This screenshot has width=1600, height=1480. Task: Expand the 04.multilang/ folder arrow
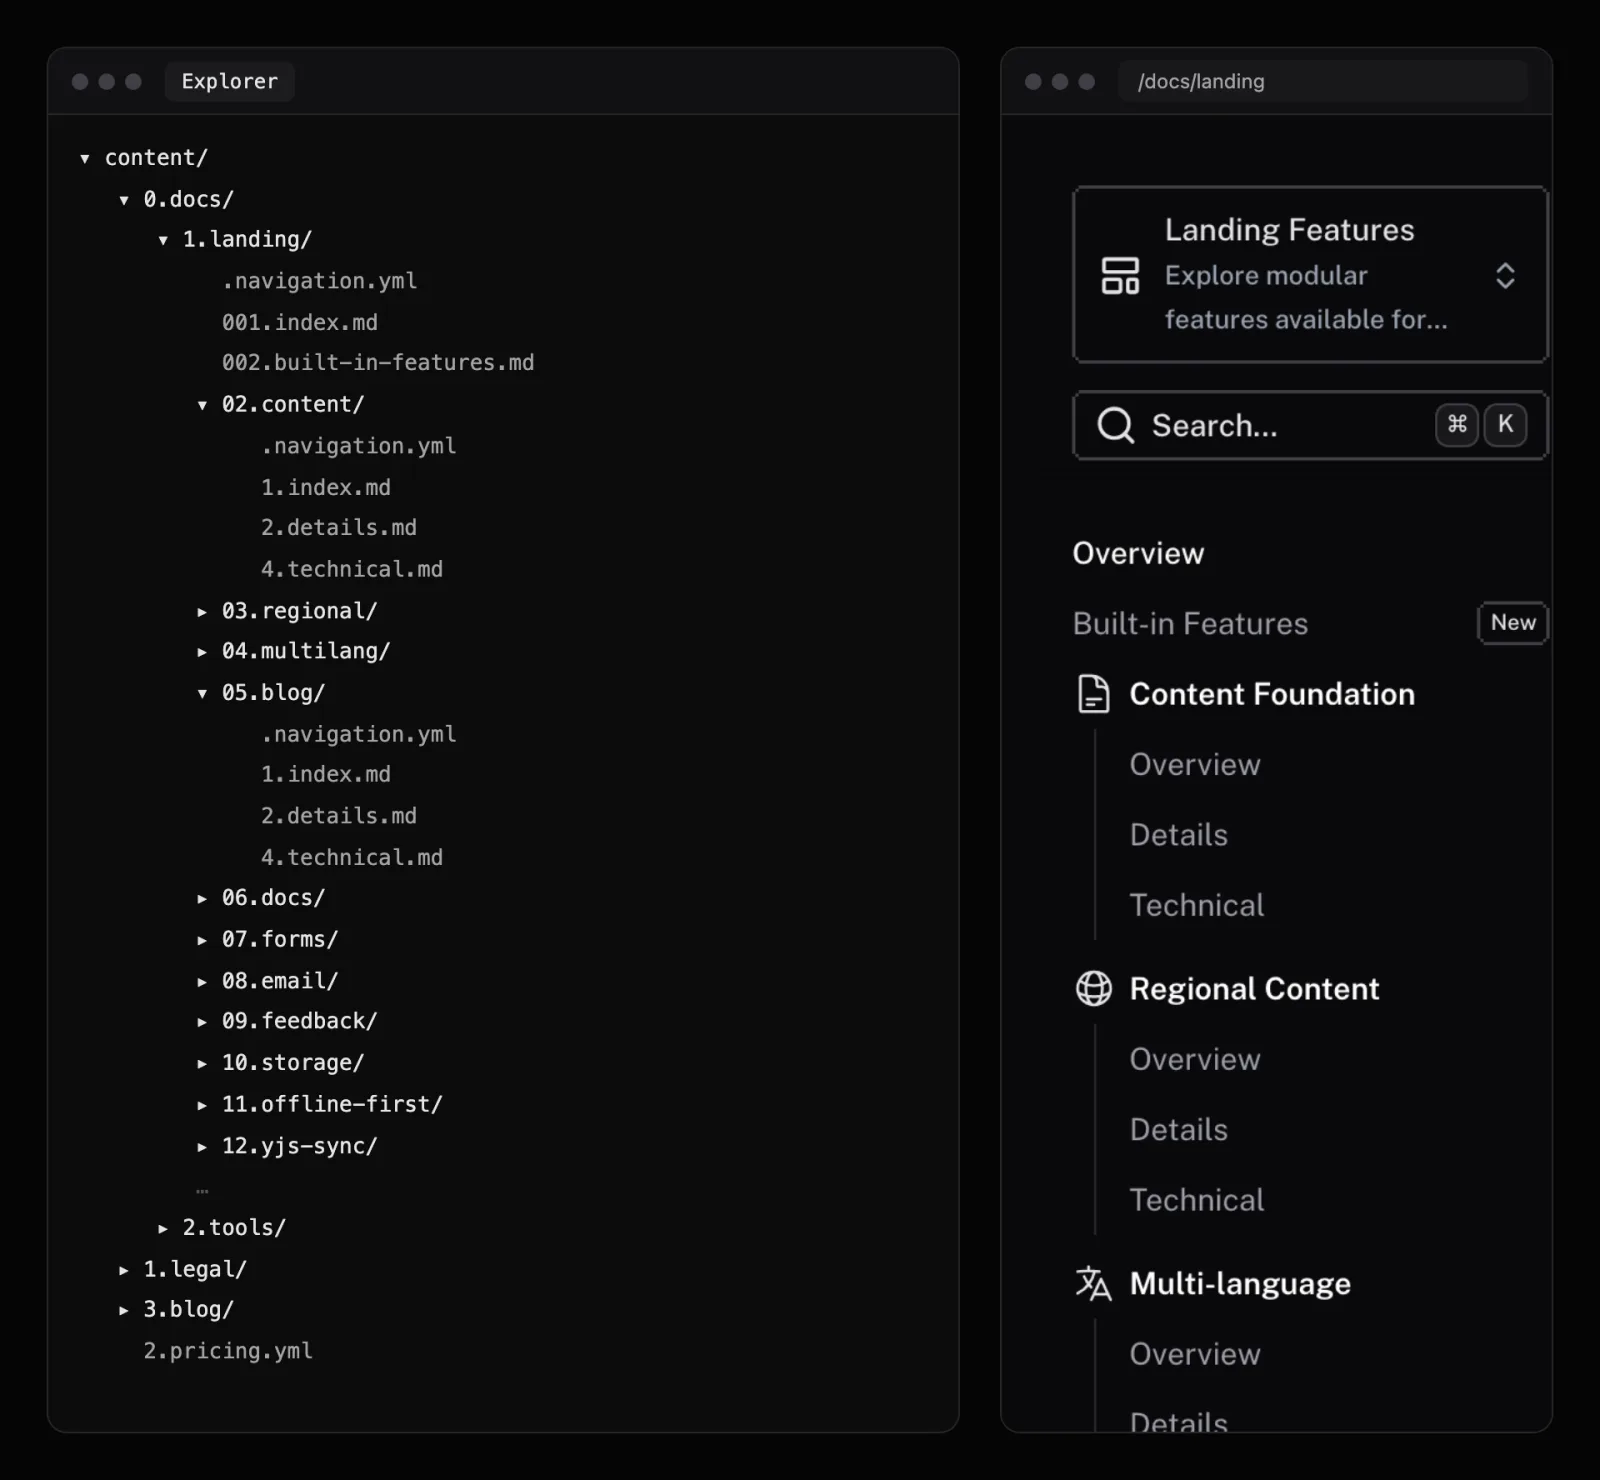click(x=202, y=652)
